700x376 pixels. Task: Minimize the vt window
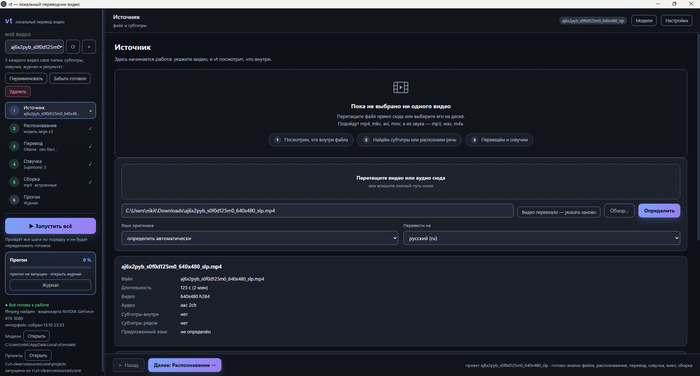click(658, 4)
